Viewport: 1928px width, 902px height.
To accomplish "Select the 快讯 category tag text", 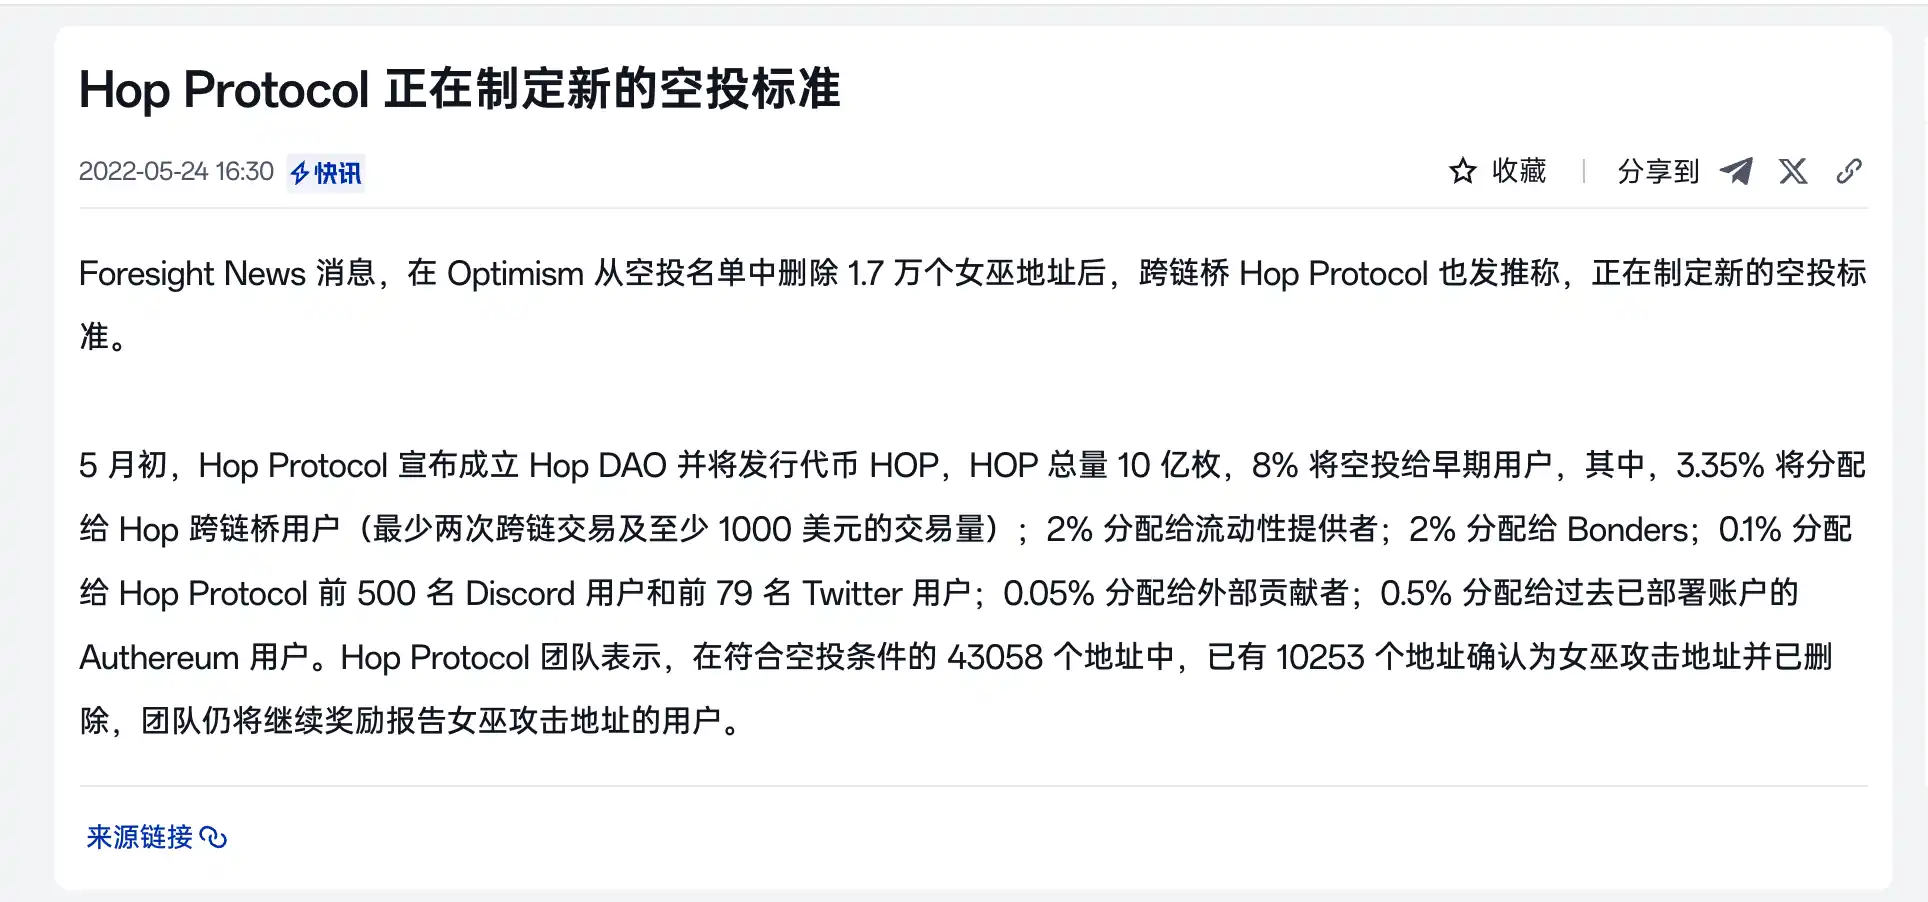I will [x=338, y=174].
